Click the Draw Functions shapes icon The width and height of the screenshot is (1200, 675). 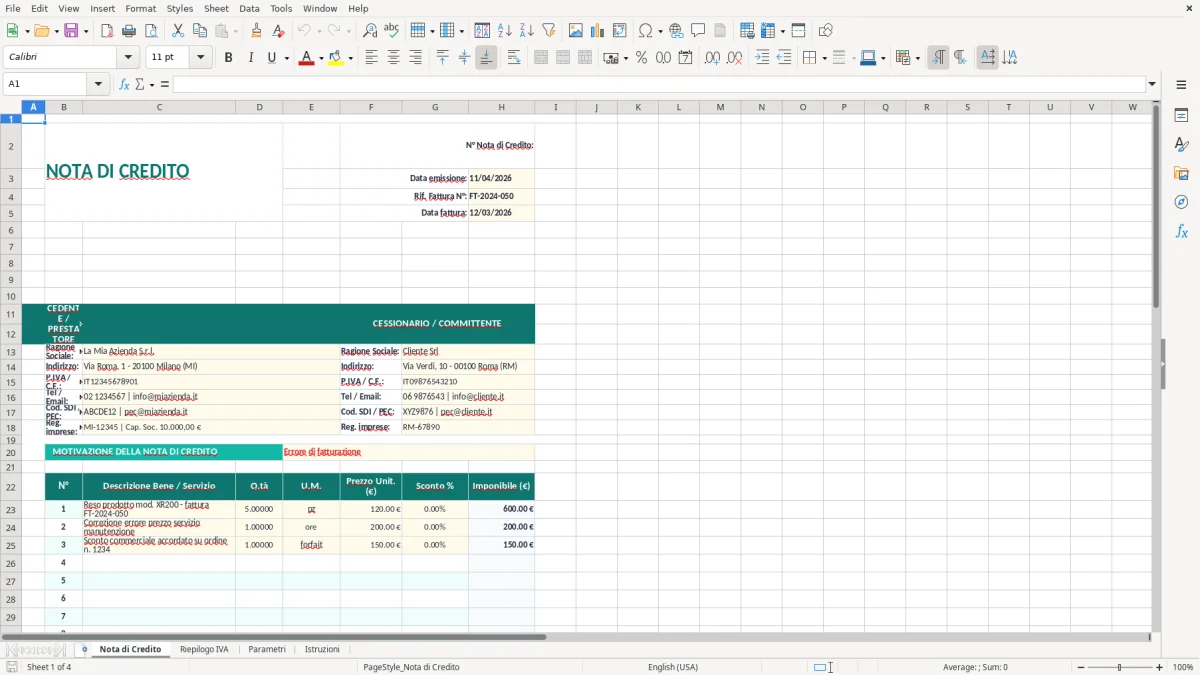(x=826, y=31)
